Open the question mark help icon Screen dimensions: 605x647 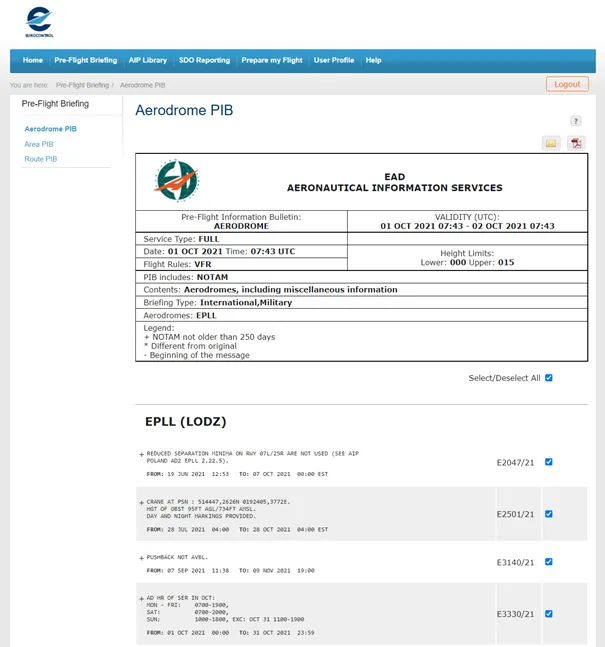pos(576,121)
